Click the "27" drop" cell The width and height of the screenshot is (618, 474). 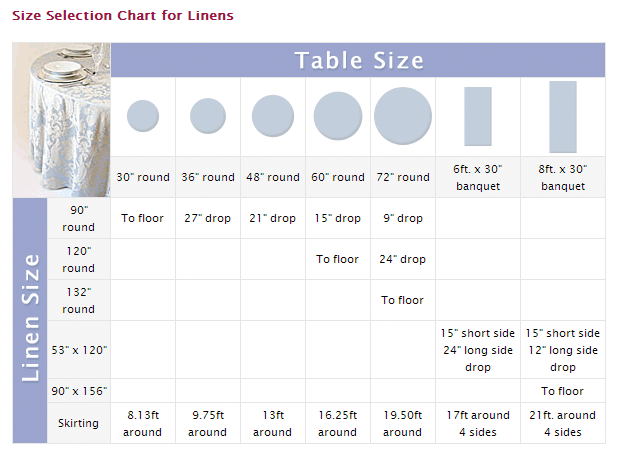(x=207, y=218)
